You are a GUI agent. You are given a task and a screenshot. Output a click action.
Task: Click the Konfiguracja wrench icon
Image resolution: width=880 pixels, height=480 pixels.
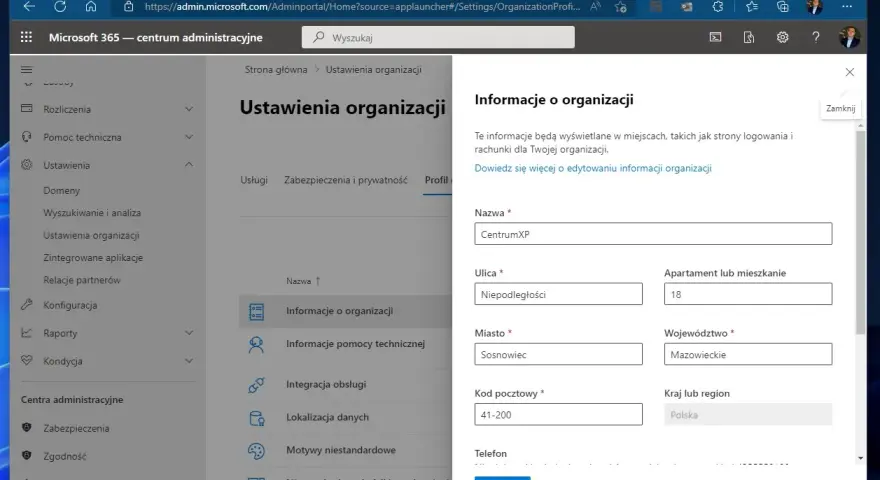coord(26,305)
